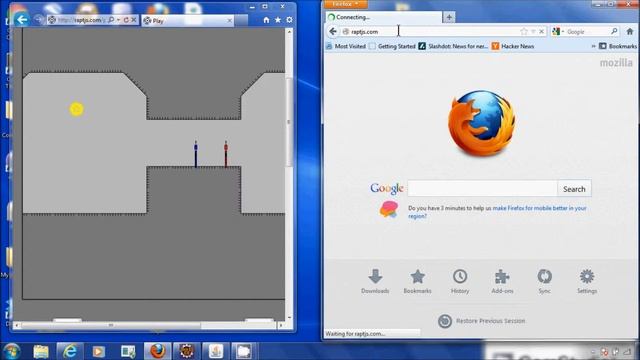Open History from Firefox start page
The height and width of the screenshot is (360, 640).
[460, 282]
